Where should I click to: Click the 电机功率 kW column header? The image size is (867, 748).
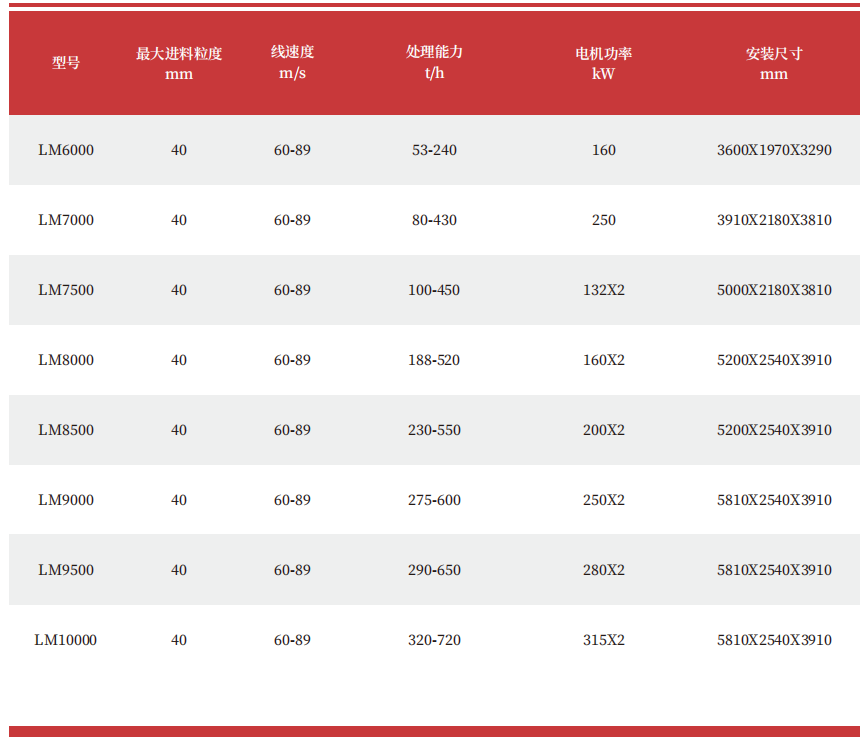(x=603, y=63)
